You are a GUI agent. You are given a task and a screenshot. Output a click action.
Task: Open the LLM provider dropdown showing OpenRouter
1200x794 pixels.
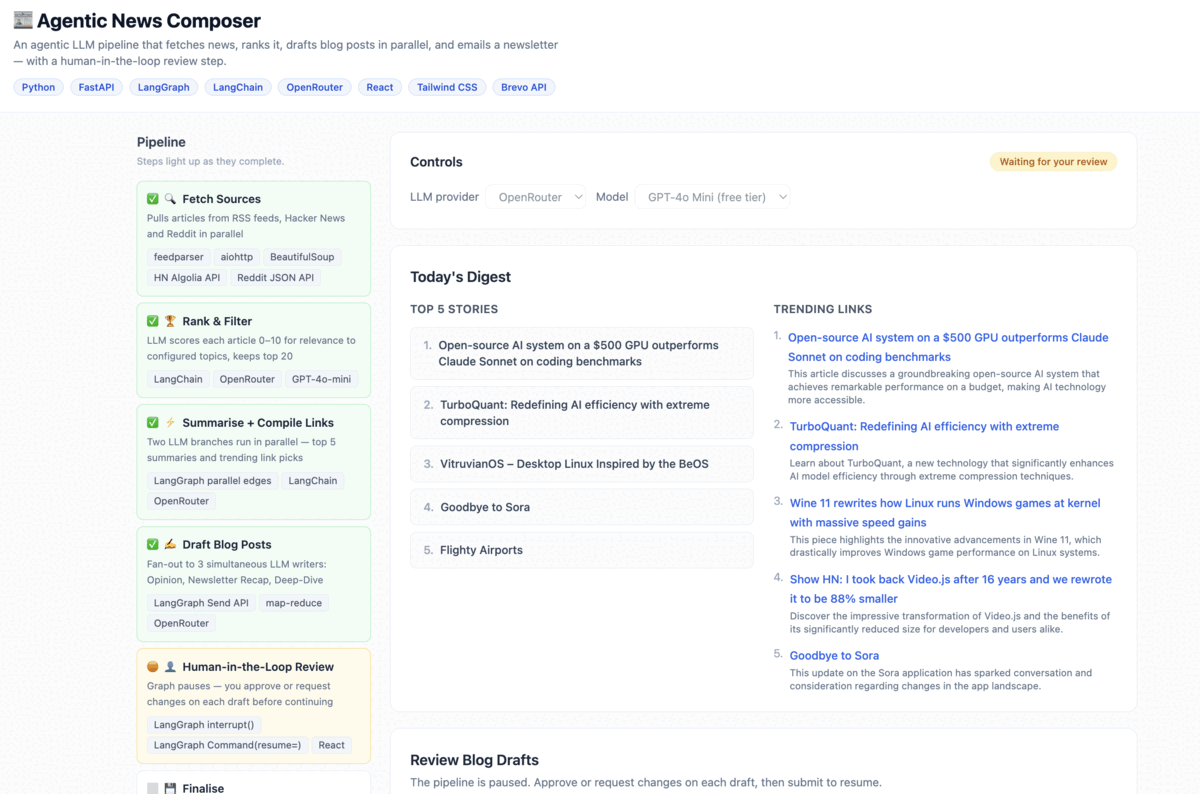(538, 197)
